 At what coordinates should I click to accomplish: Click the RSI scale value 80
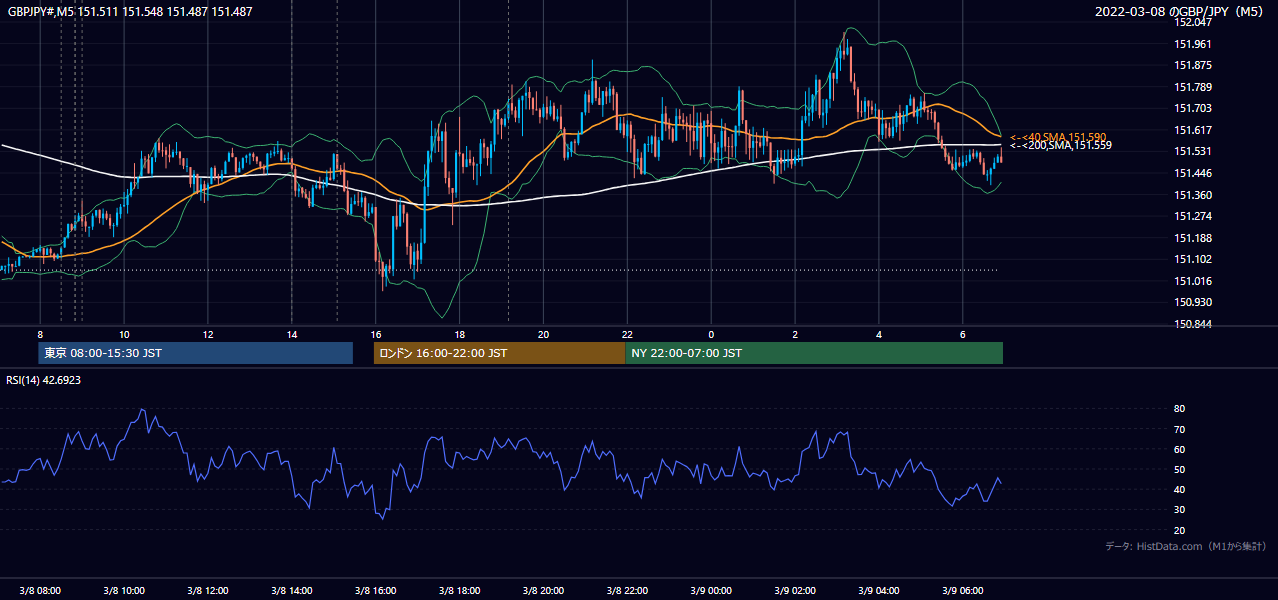click(x=1179, y=409)
